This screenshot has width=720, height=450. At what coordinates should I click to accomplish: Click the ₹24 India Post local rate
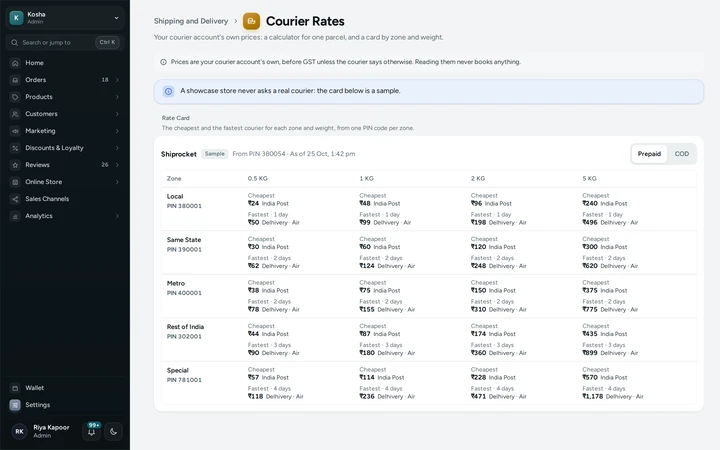coord(268,203)
